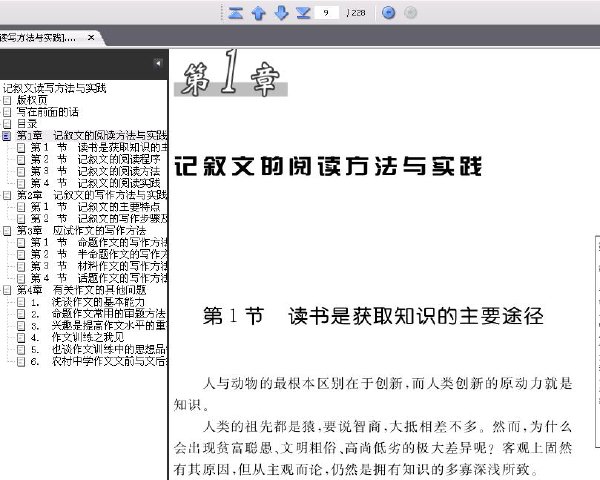This screenshot has width=600, height=480.
Task: Click the page icon beside 半命题作文的写作方法
Action: coord(21,255)
